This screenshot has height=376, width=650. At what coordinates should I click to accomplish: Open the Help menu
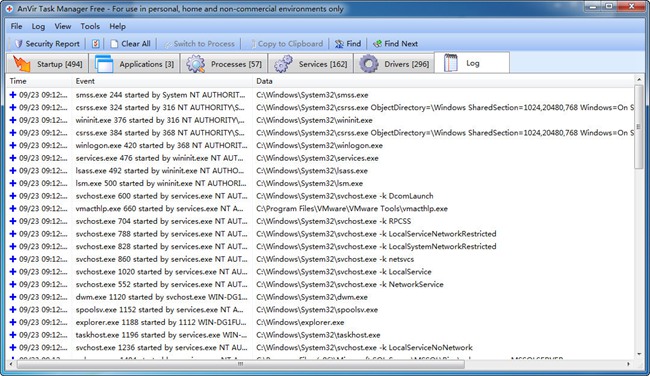117,26
